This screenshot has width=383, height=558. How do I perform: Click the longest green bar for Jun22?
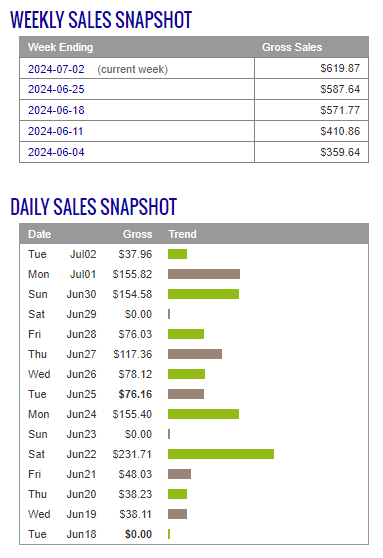[x=221, y=454]
